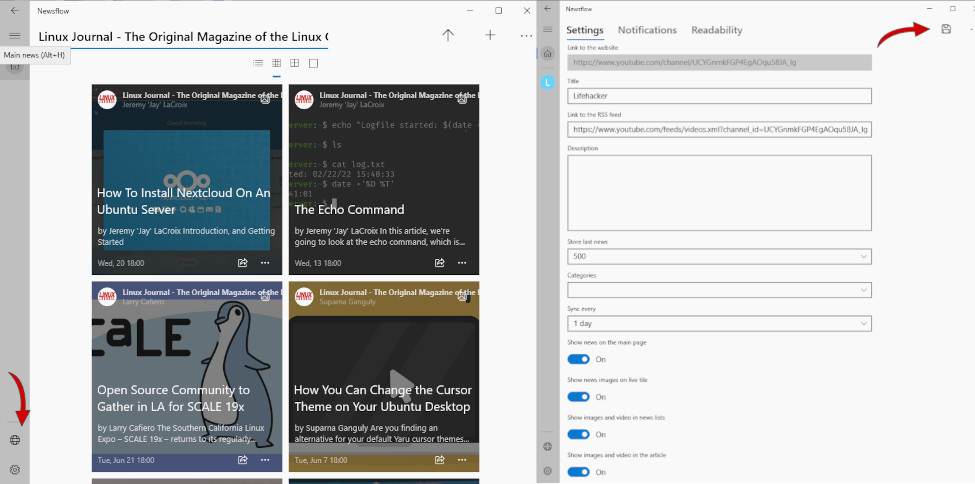Click the plus icon to add feed
Screen dimensions: 975x484
(490, 36)
